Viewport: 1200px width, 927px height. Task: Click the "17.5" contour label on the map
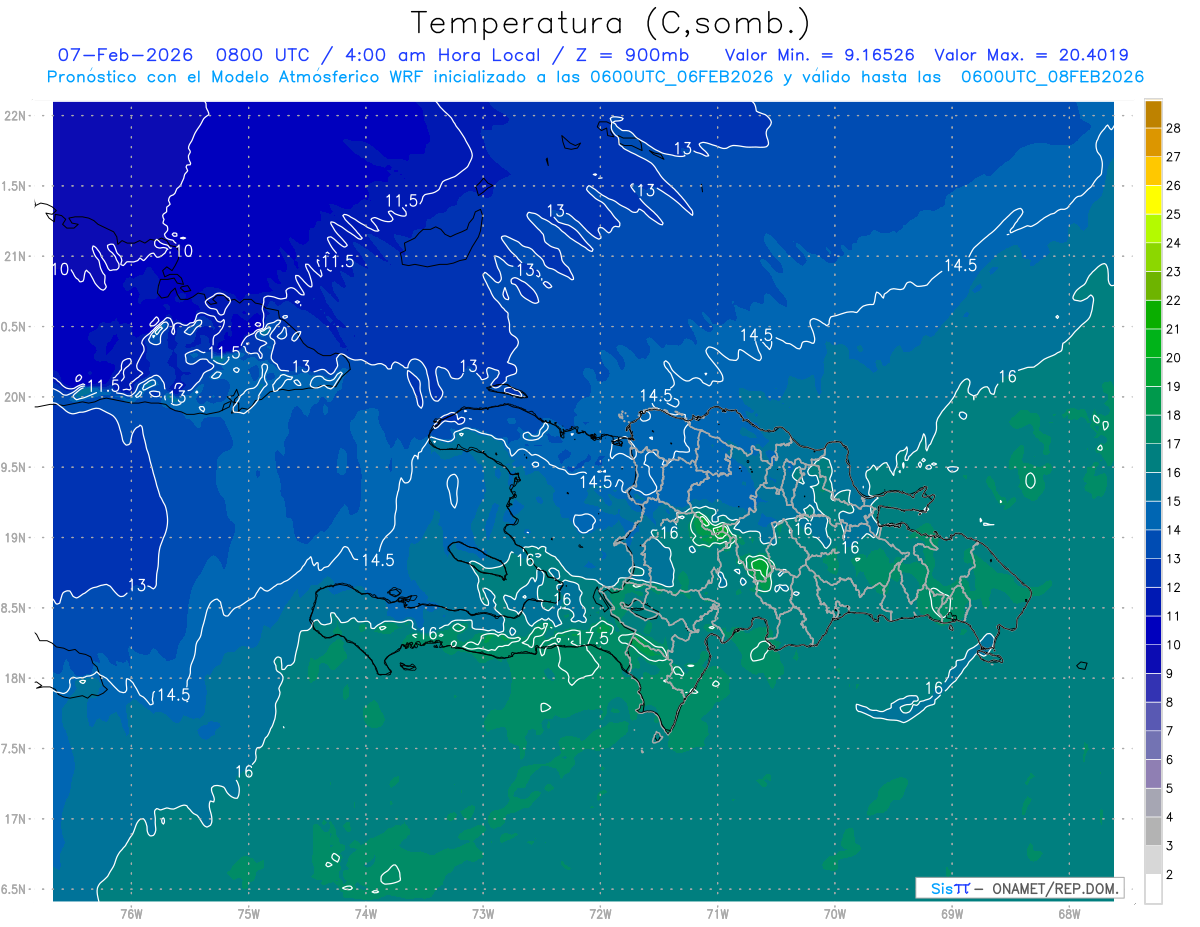click(x=594, y=637)
